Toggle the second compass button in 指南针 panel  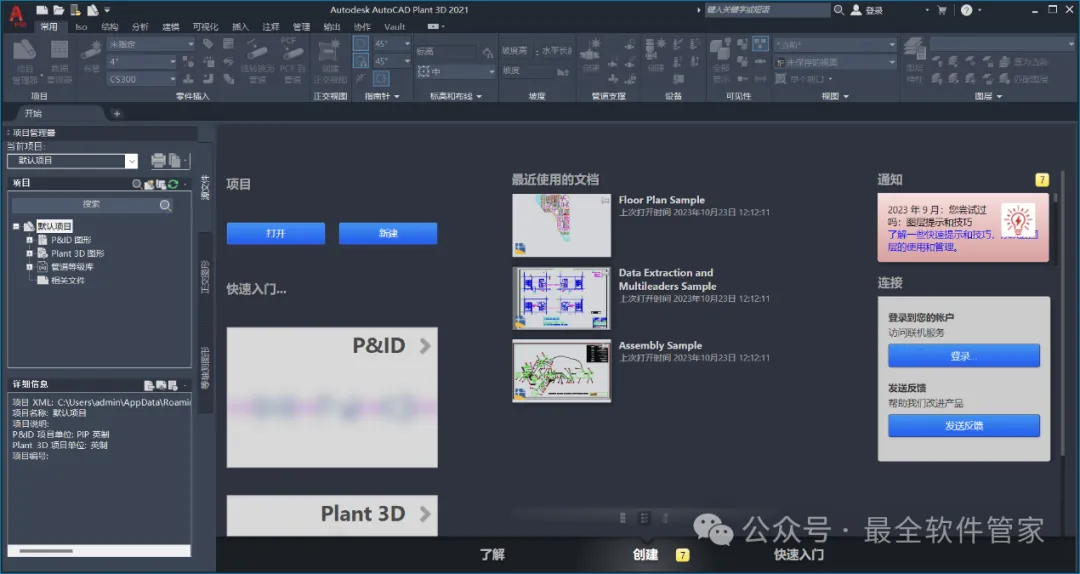(361, 61)
